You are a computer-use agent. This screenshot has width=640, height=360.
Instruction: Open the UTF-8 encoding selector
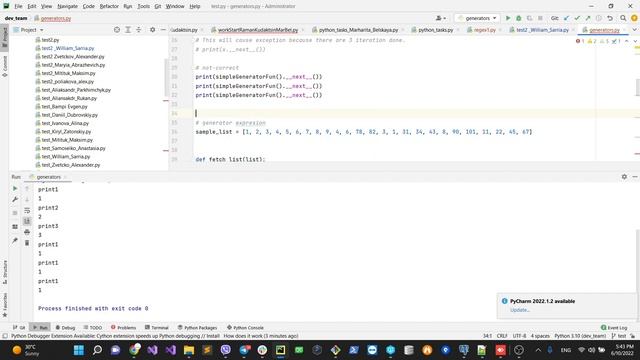pos(519,336)
